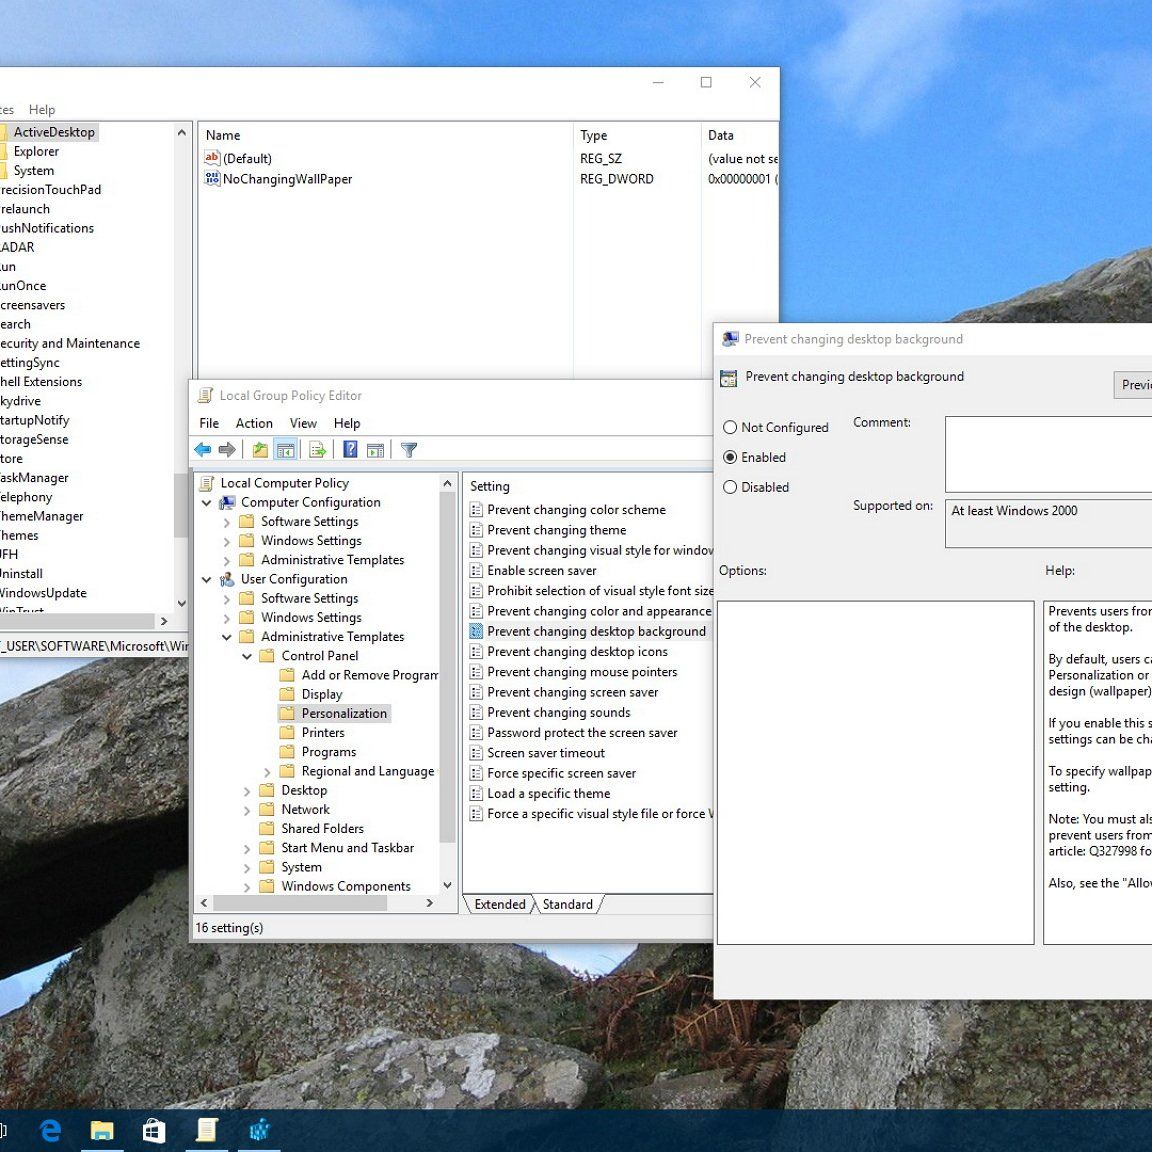The image size is (1152, 1152).
Task: Toggle Show/Hide Console Tree icon
Action: [x=285, y=450]
